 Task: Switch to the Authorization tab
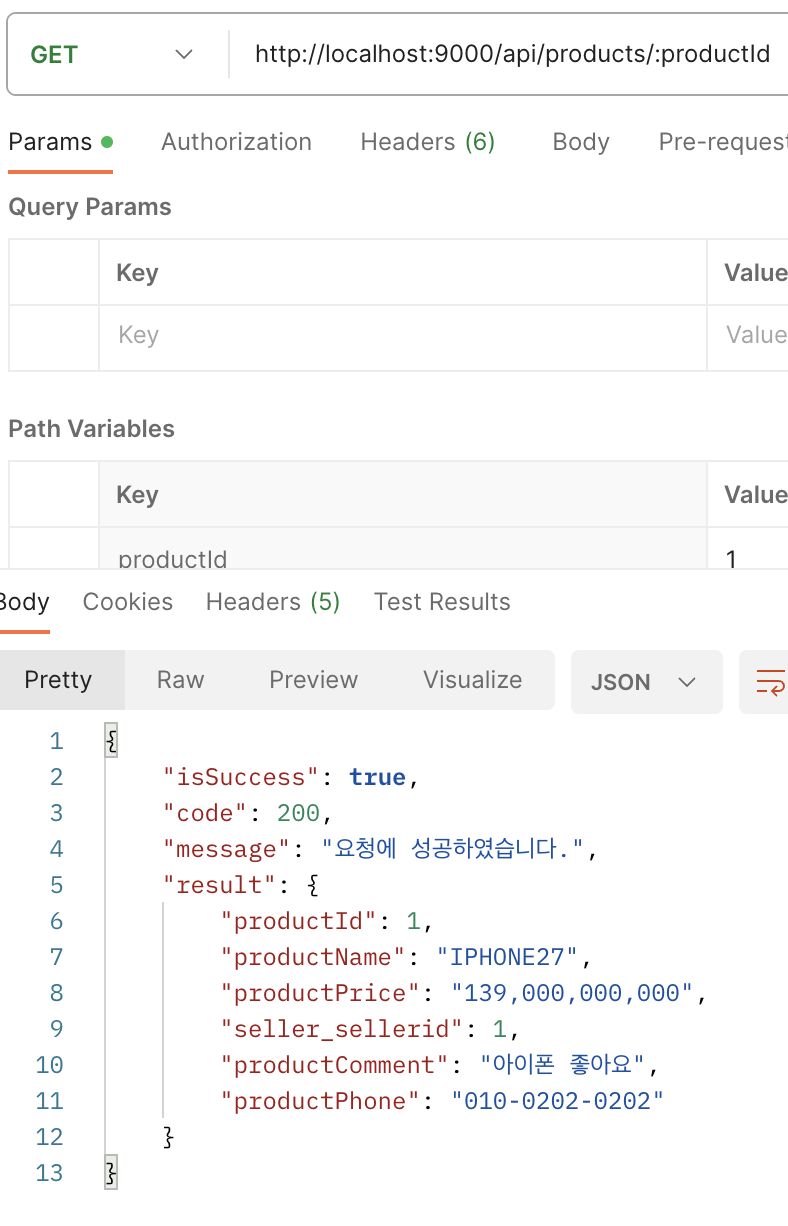tap(236, 142)
